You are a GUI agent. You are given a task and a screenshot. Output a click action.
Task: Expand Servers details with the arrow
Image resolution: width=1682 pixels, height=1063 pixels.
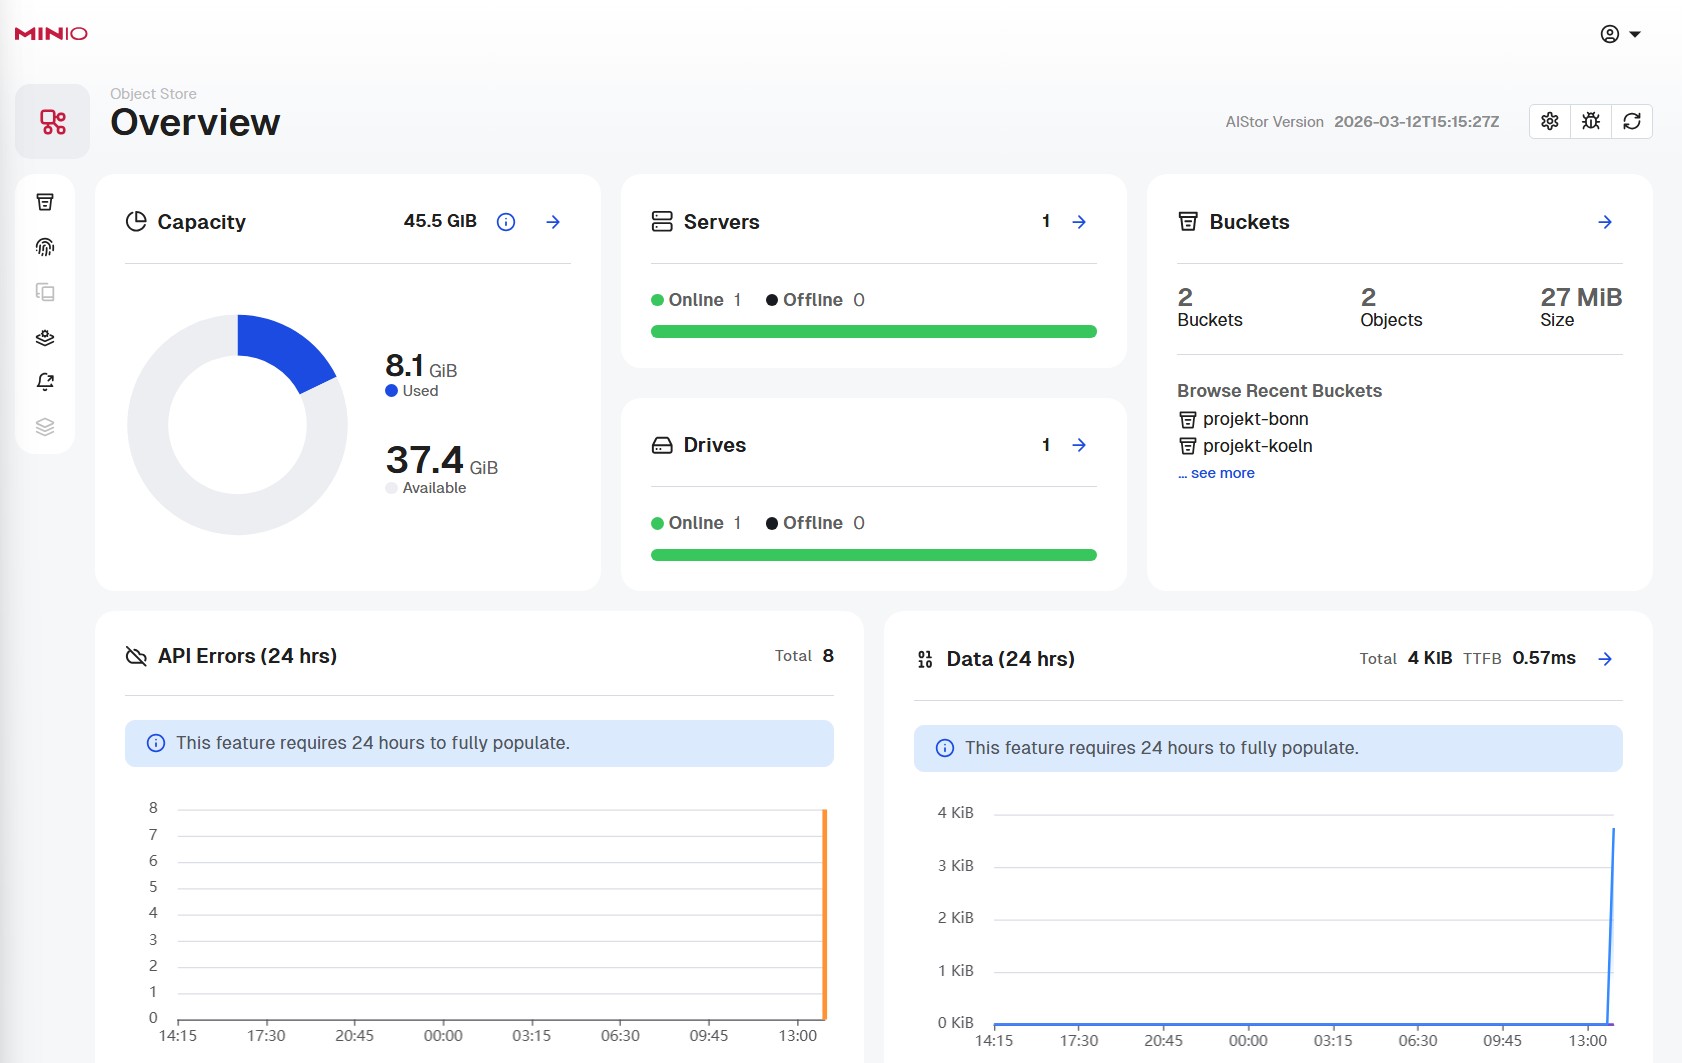point(1079,222)
